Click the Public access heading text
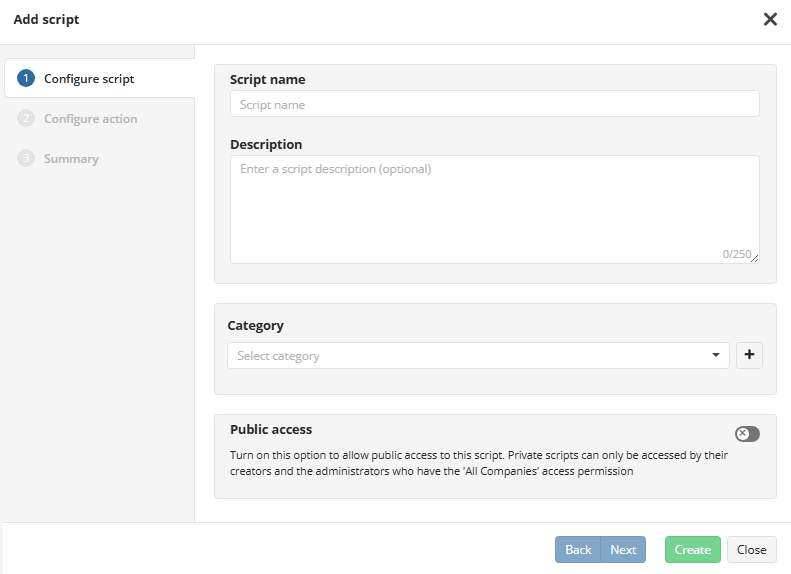791x574 pixels. (271, 429)
